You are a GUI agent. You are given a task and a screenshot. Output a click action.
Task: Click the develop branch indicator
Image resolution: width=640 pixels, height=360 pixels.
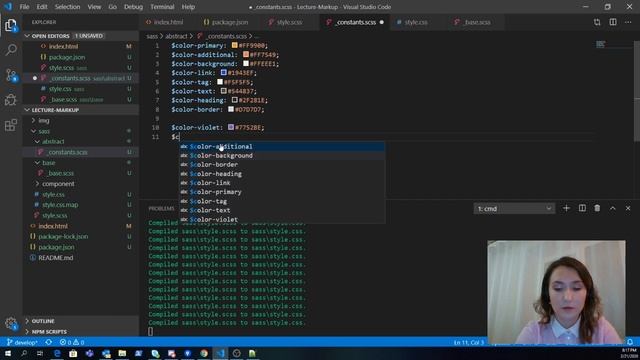[22, 342]
